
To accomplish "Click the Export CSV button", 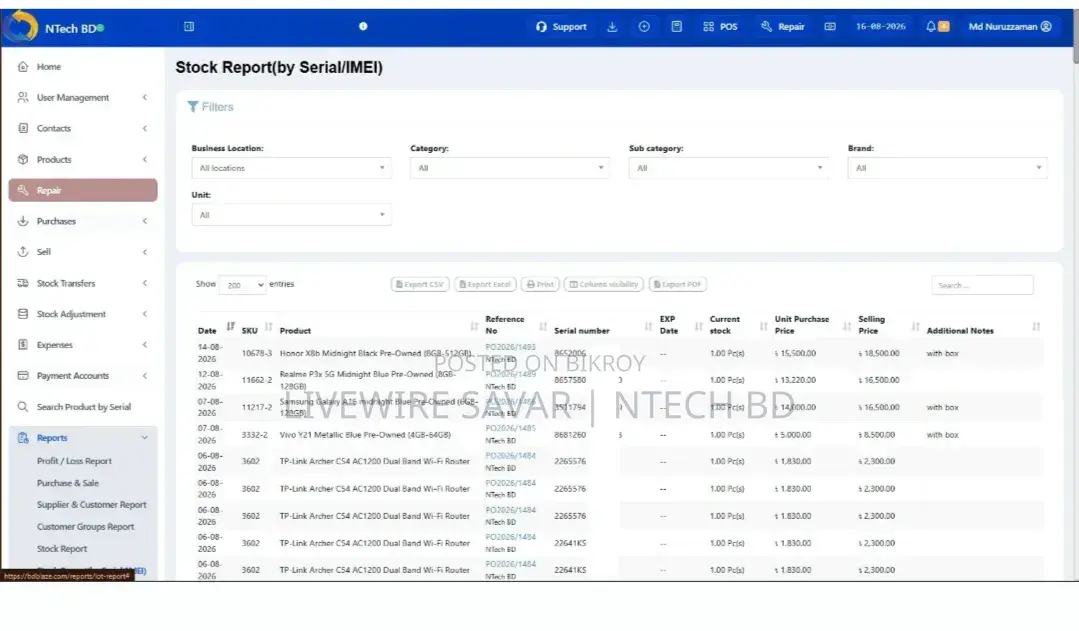I will tap(420, 284).
